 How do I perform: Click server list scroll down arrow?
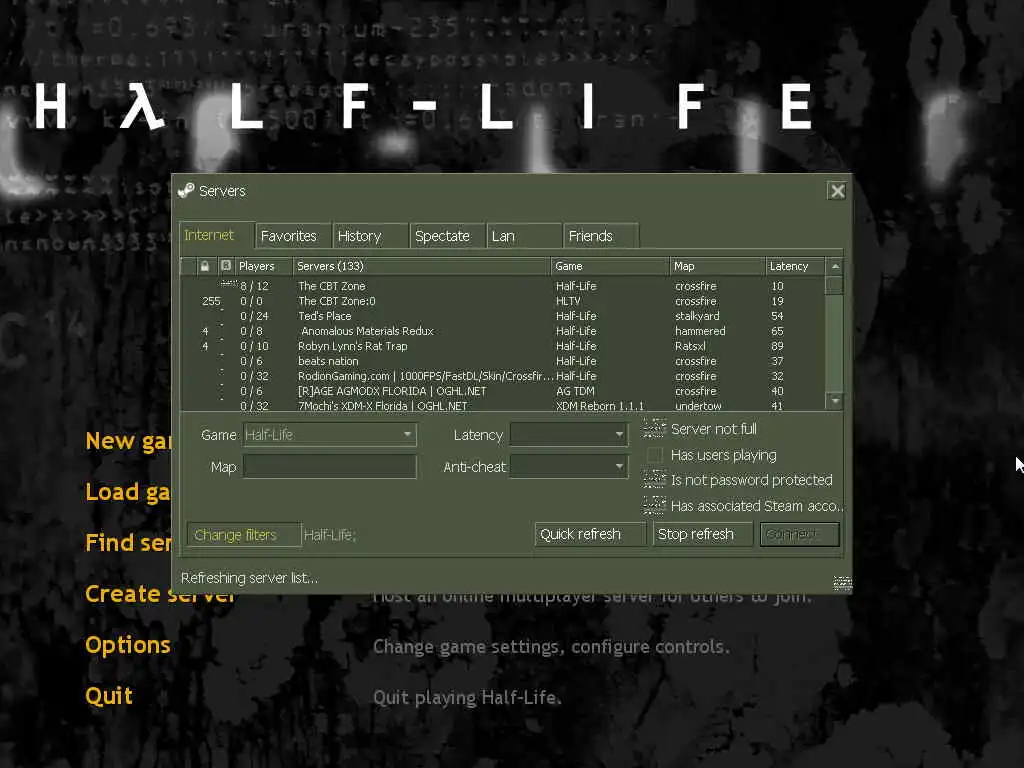(835, 400)
